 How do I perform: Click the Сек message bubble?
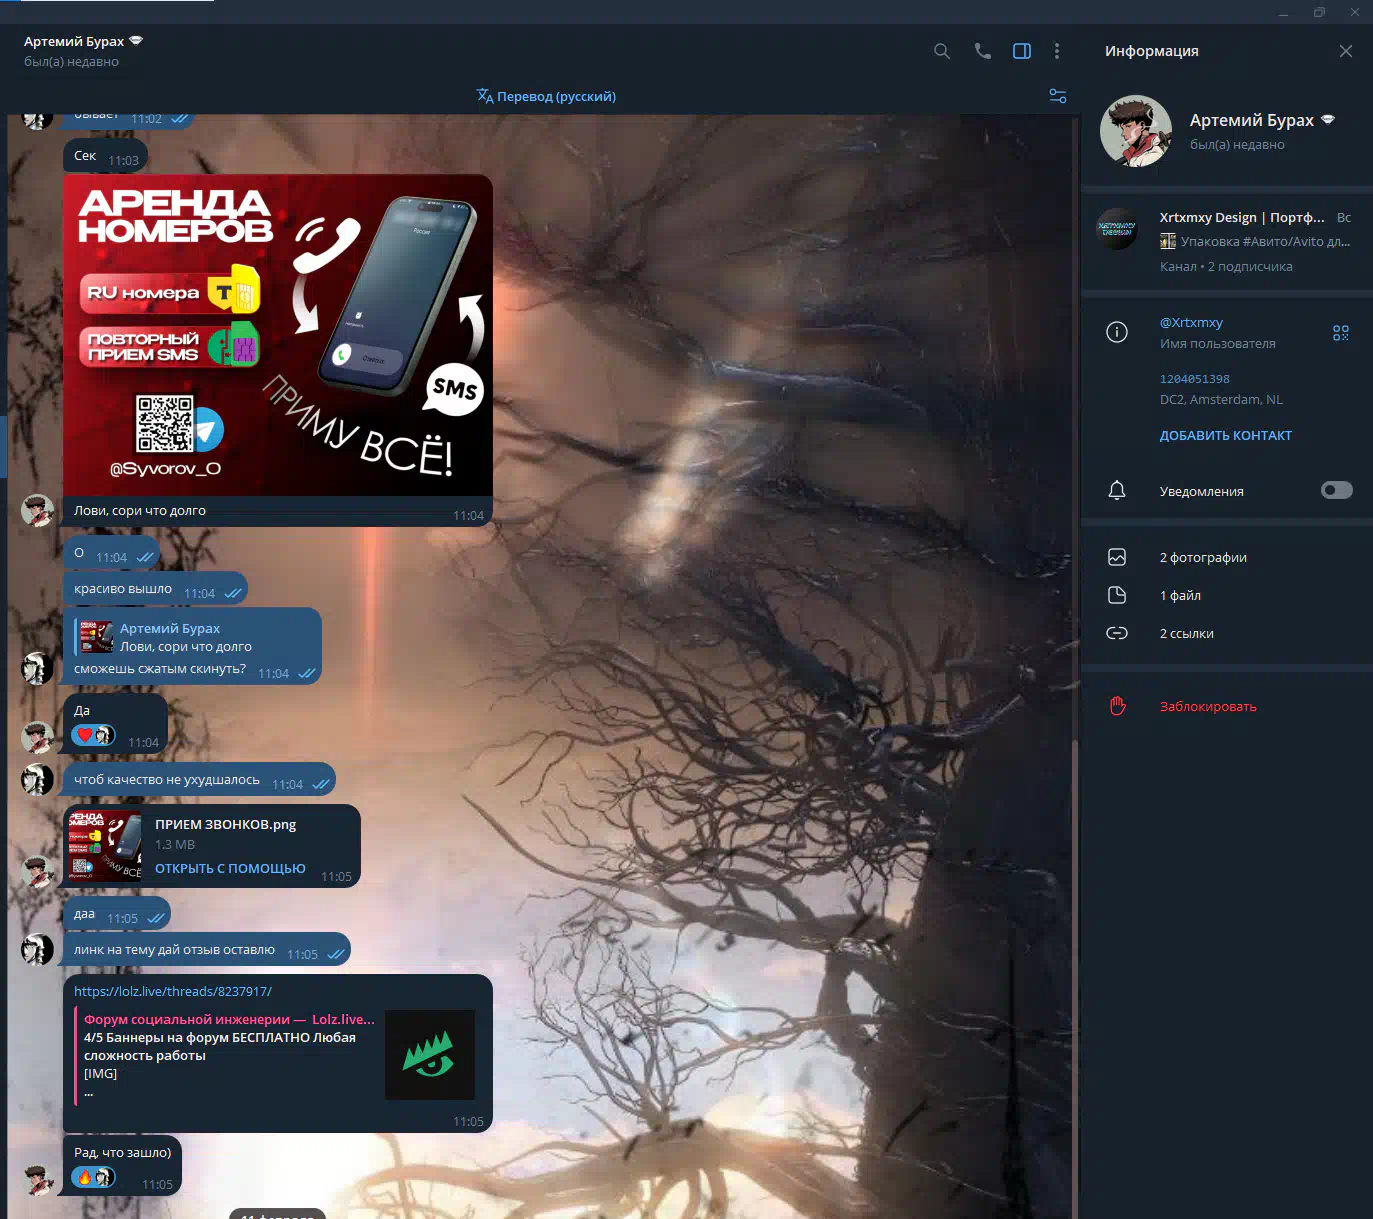105,157
